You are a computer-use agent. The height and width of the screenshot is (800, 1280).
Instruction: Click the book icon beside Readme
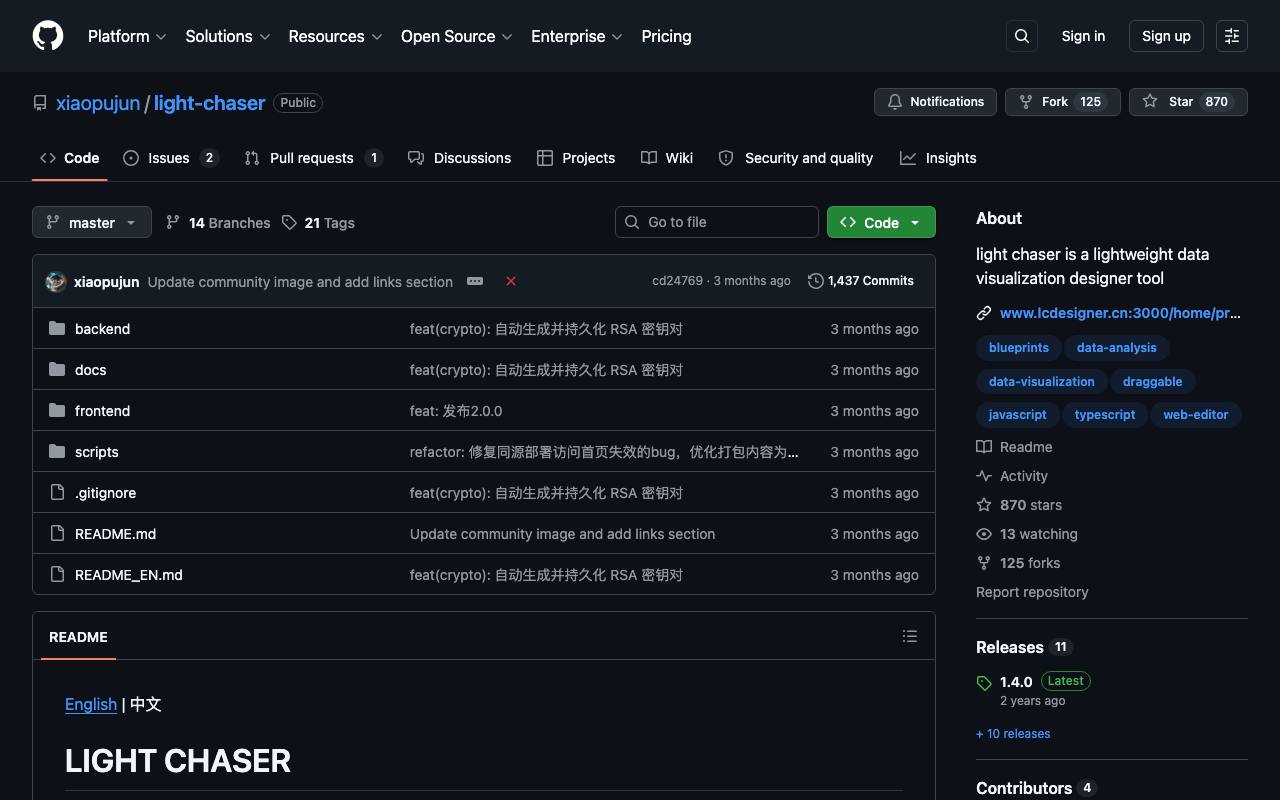(x=984, y=447)
